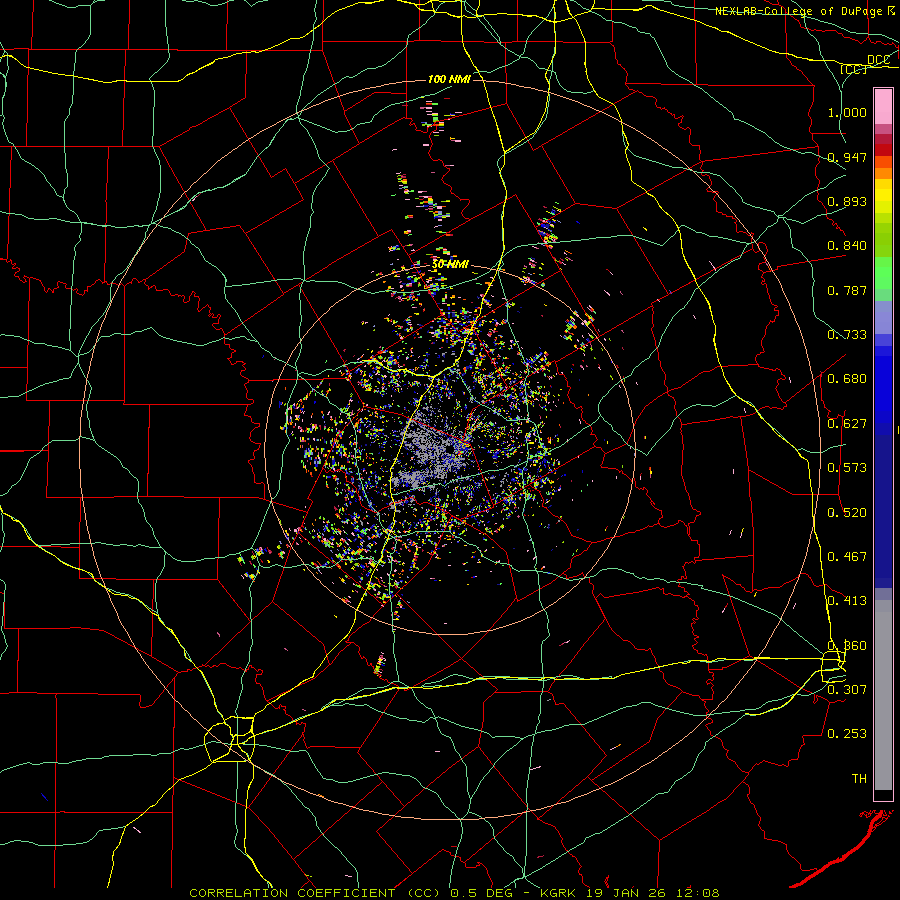900x900 pixels.
Task: Select the 0.627 scale value
Action: point(847,424)
